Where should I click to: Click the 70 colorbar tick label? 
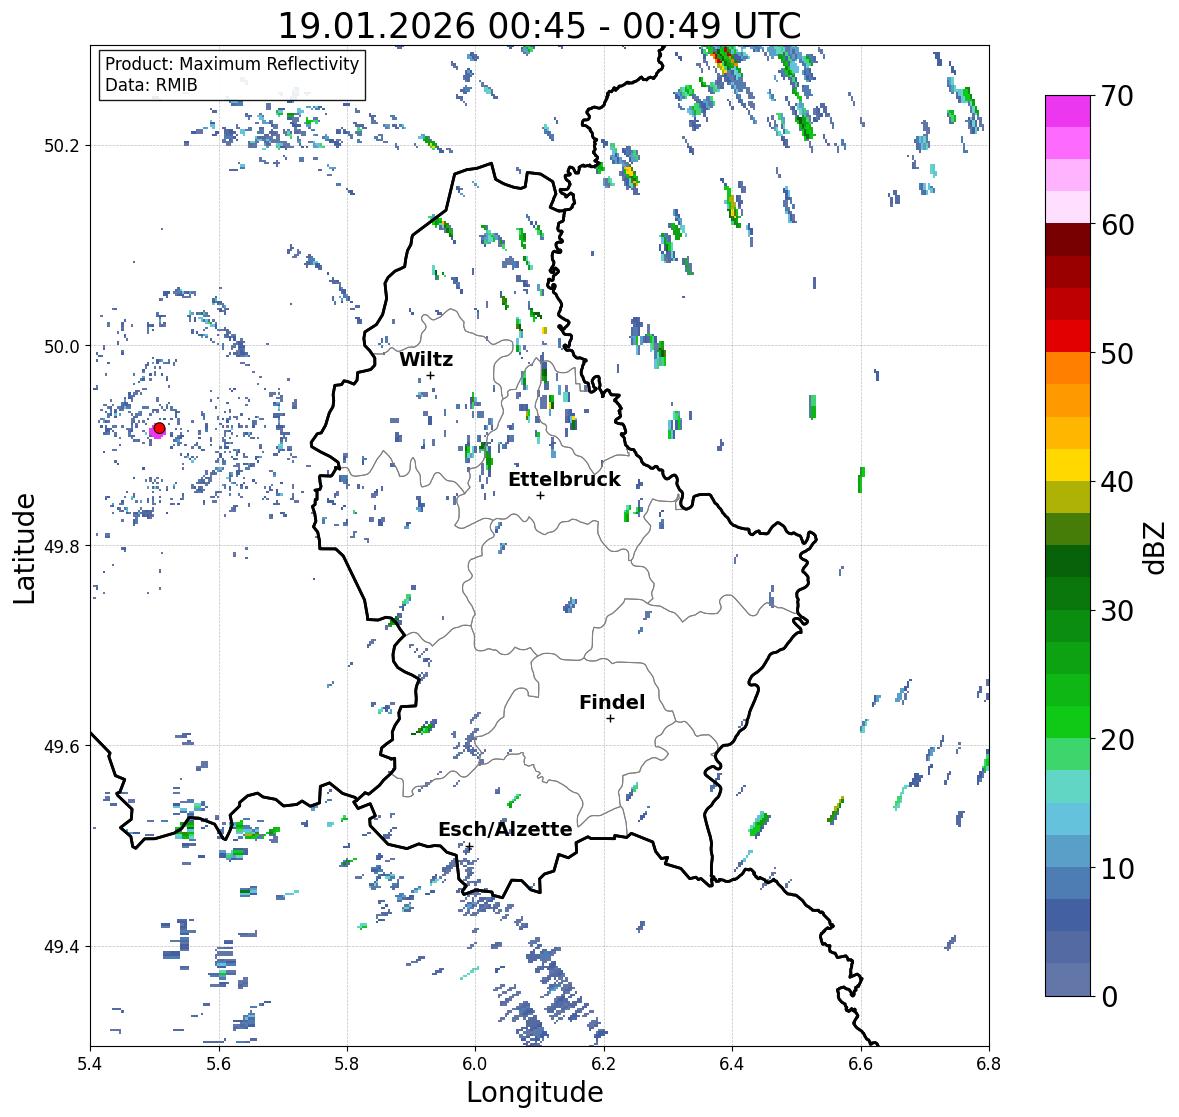click(1117, 96)
